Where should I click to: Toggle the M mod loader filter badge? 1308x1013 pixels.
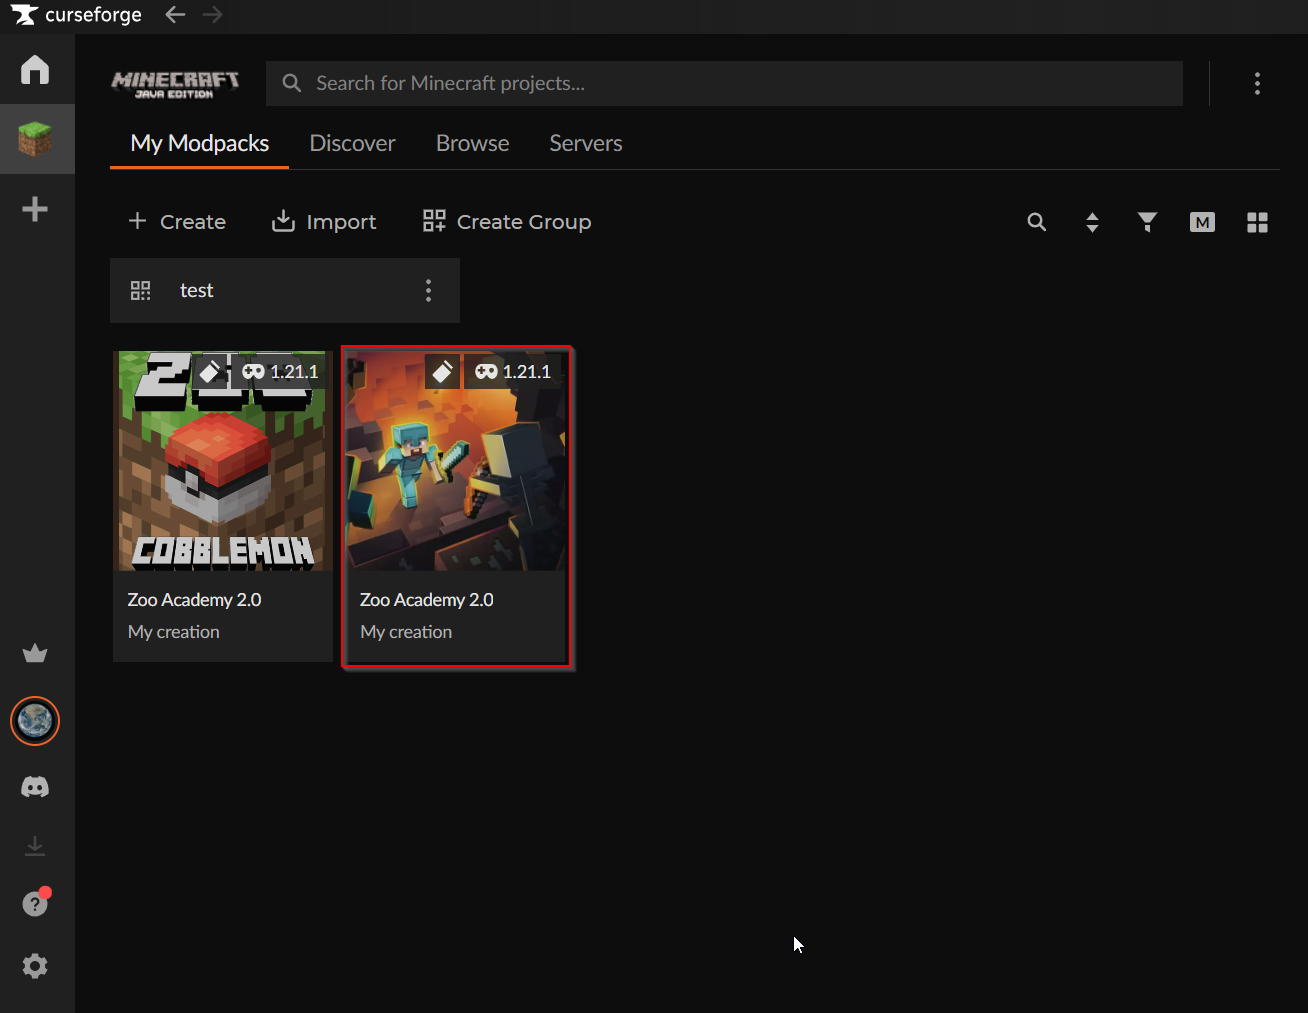point(1202,222)
